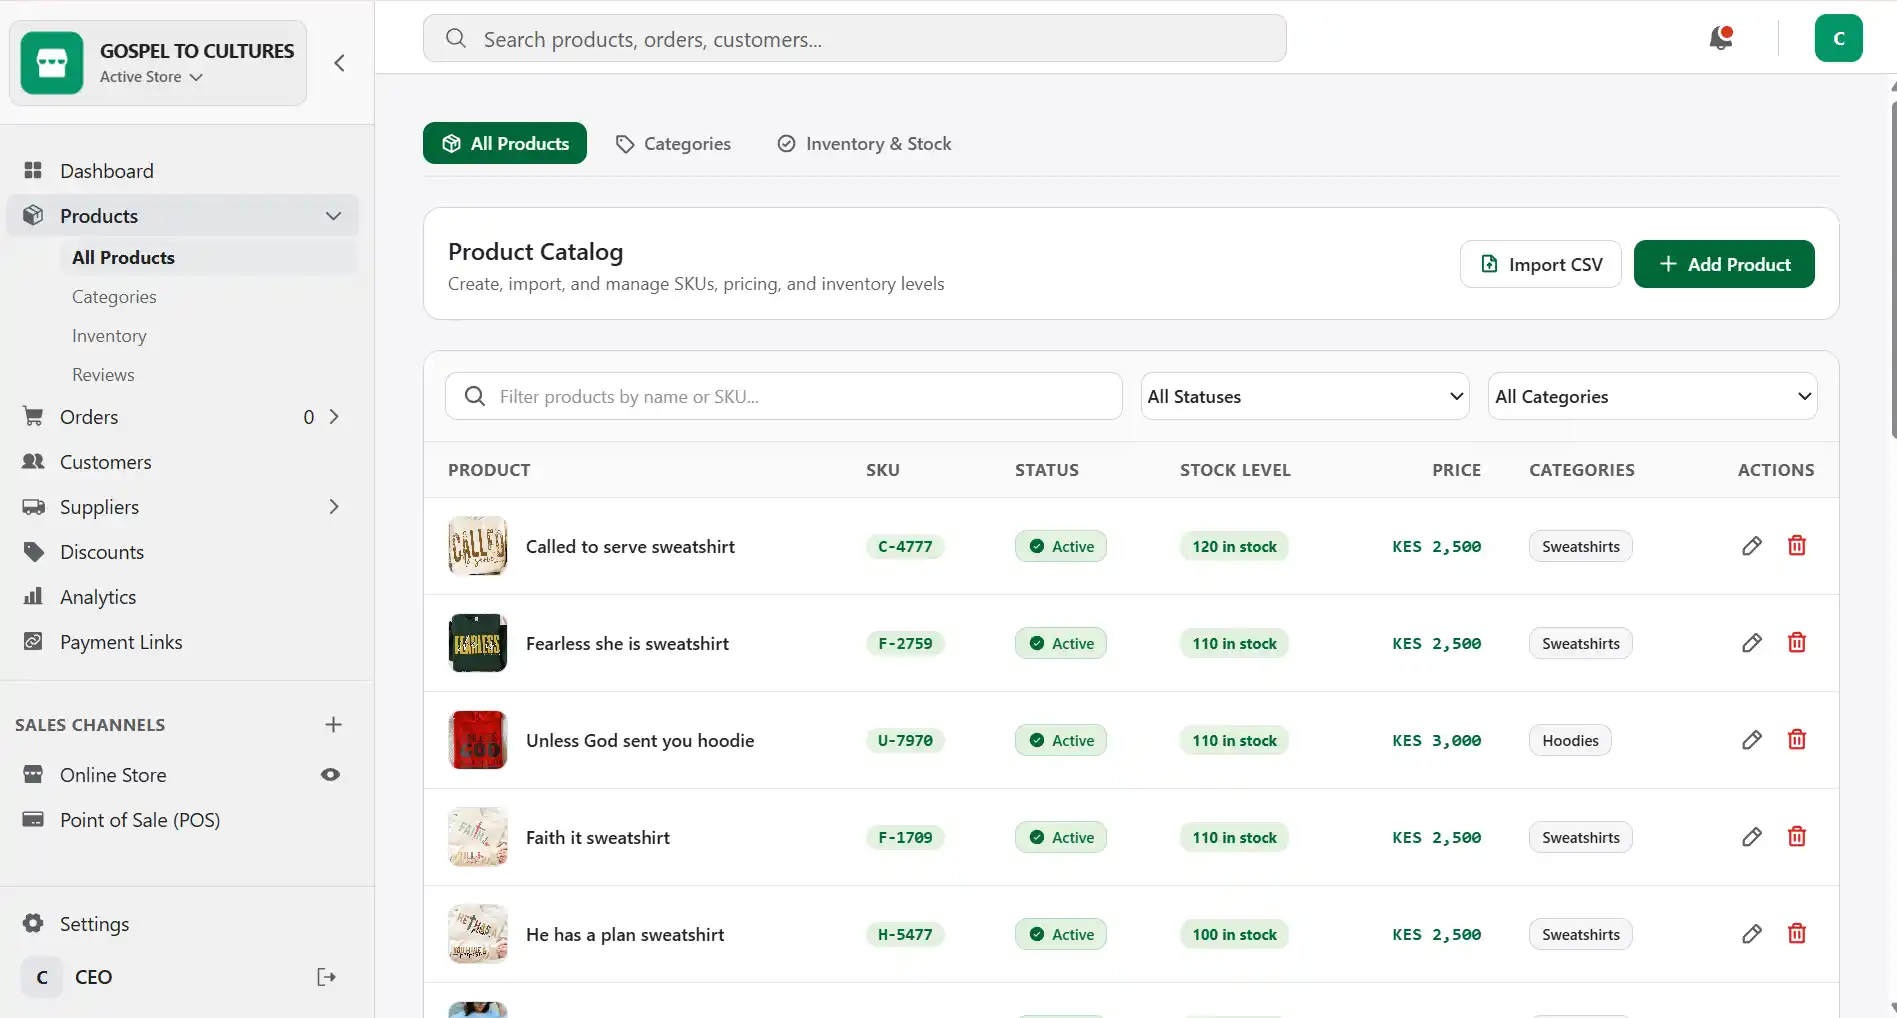This screenshot has width=1897, height=1018.
Task: Open Fearless she is sweatshirt thumbnail
Action: pyautogui.click(x=478, y=643)
